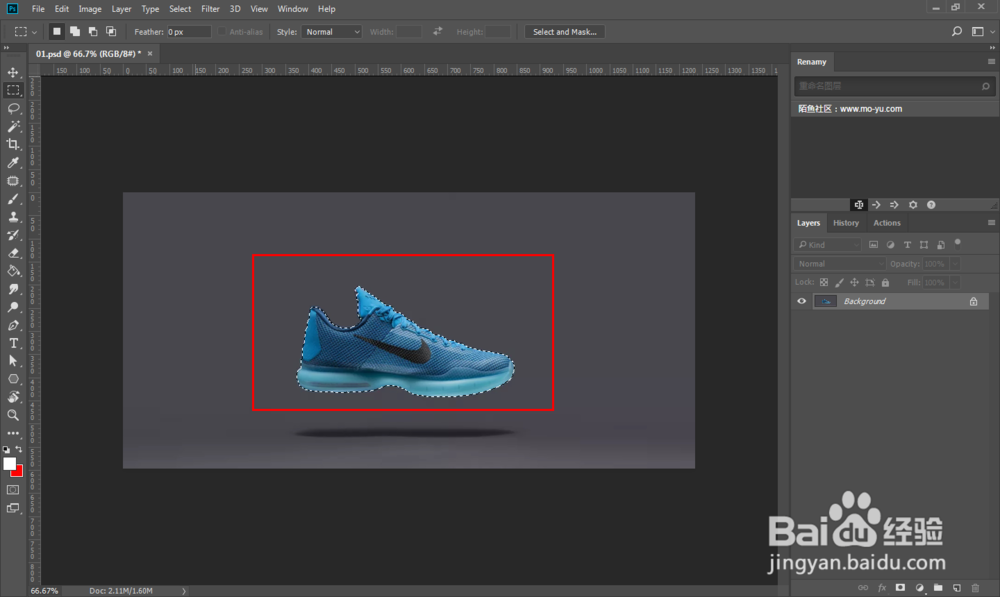The image size is (1000, 597).
Task: Open the Select menu
Action: click(180, 9)
